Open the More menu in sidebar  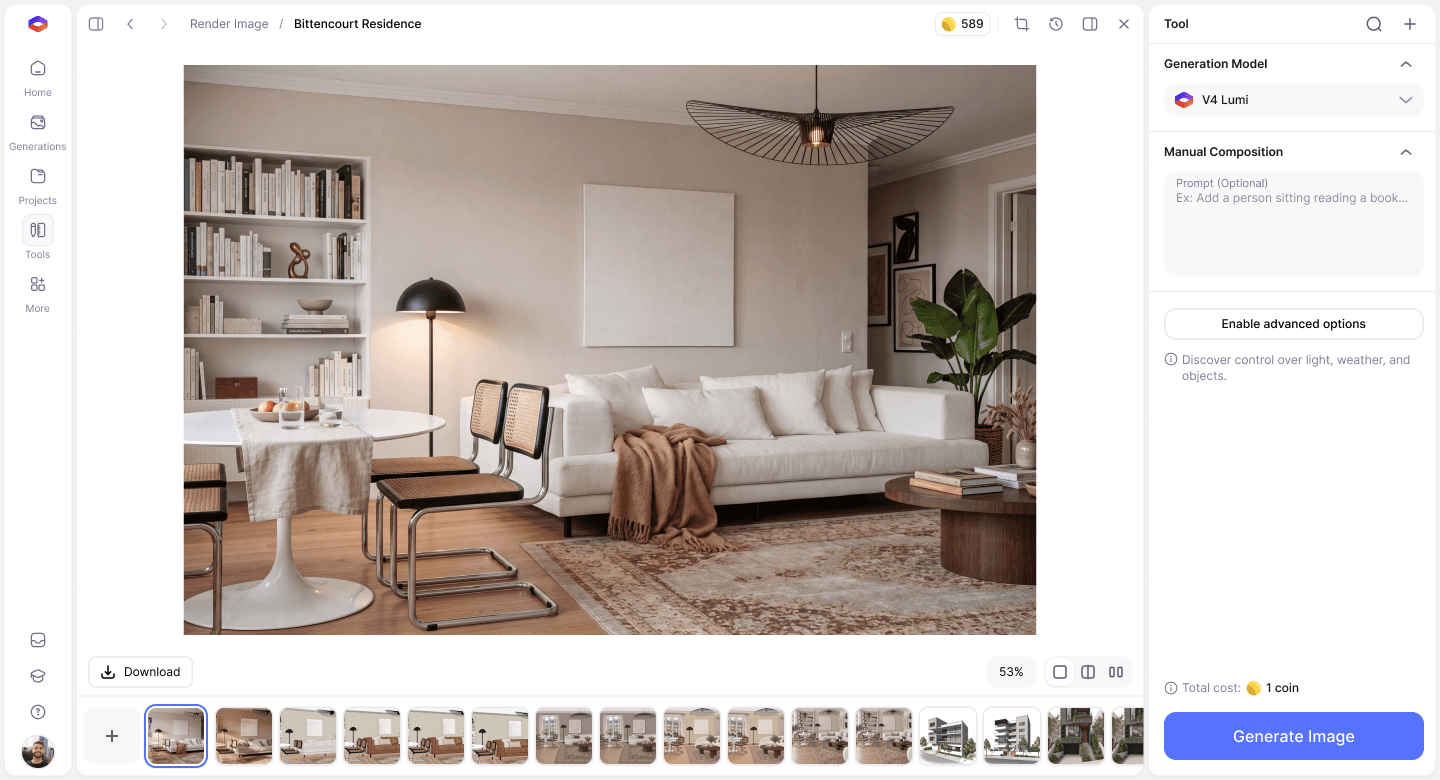pos(37,294)
